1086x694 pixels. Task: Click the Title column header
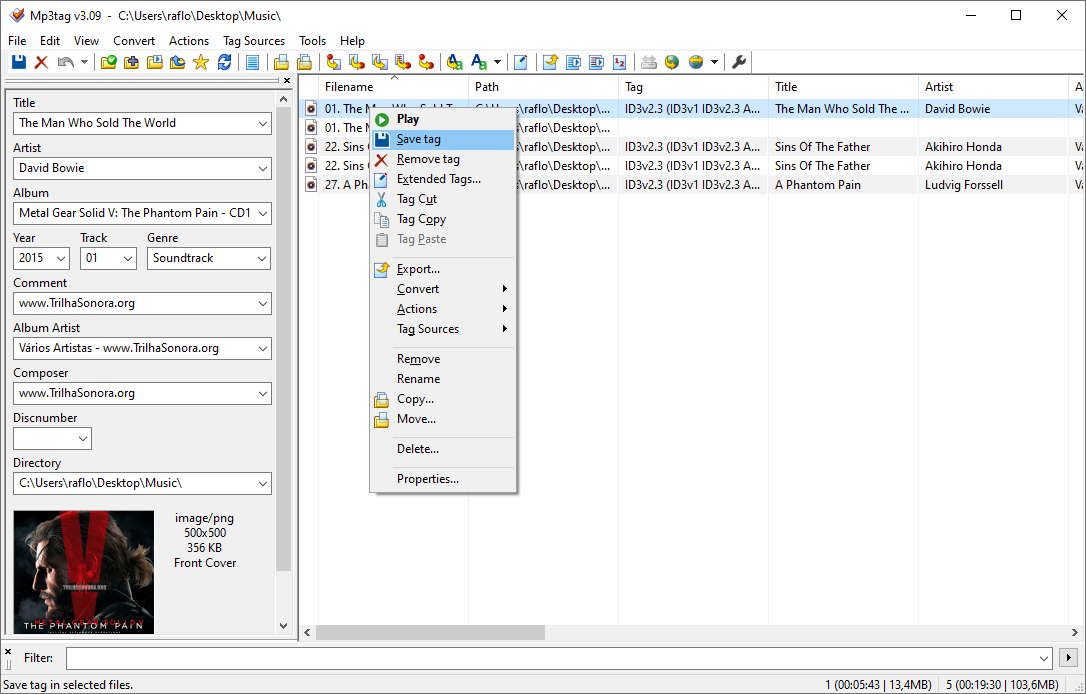click(x=786, y=87)
